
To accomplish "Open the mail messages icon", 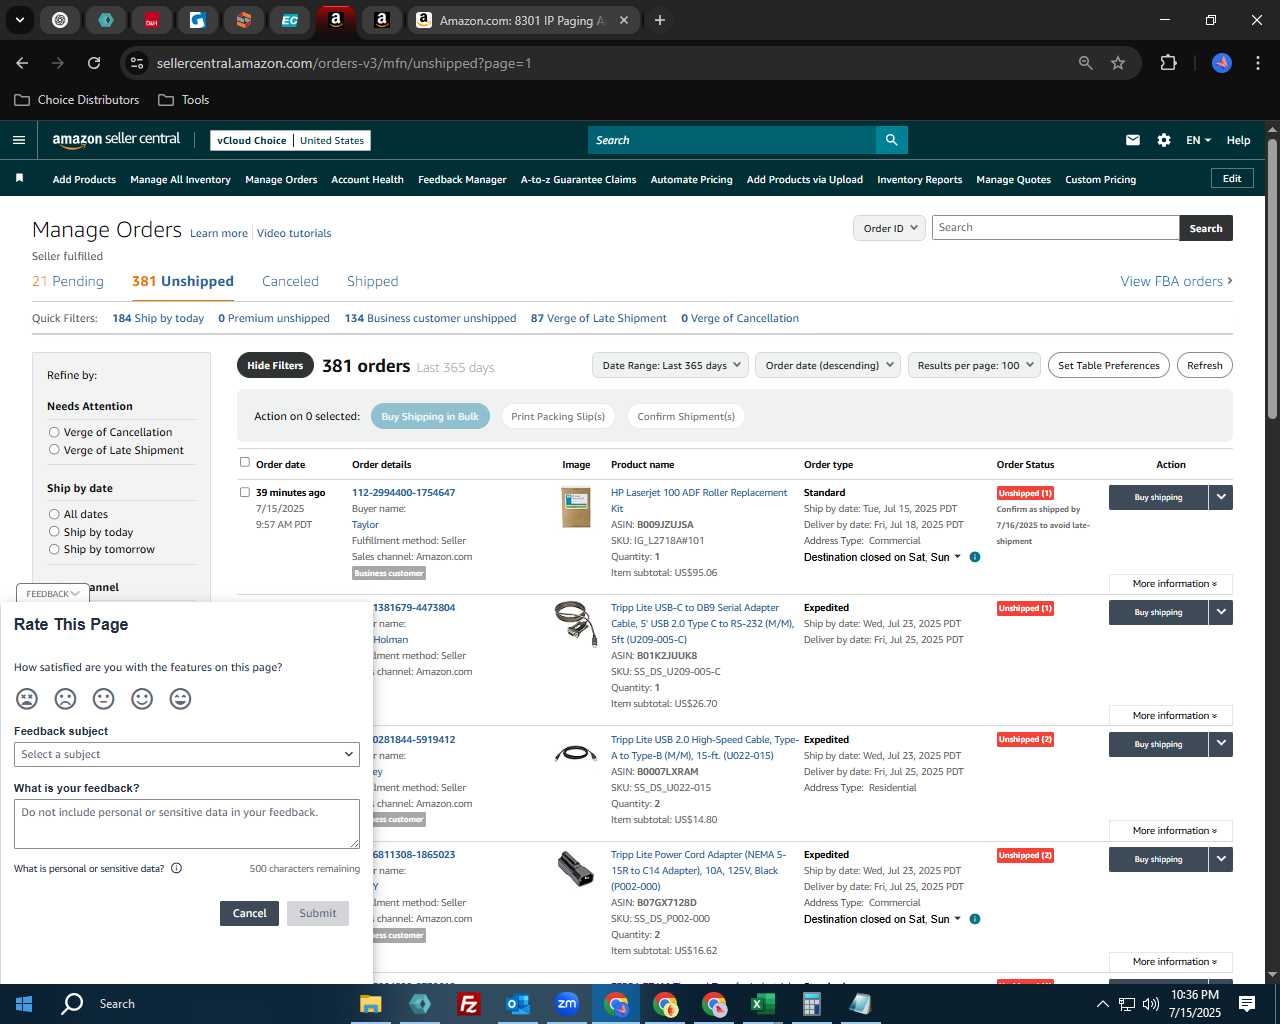I will click(1133, 140).
